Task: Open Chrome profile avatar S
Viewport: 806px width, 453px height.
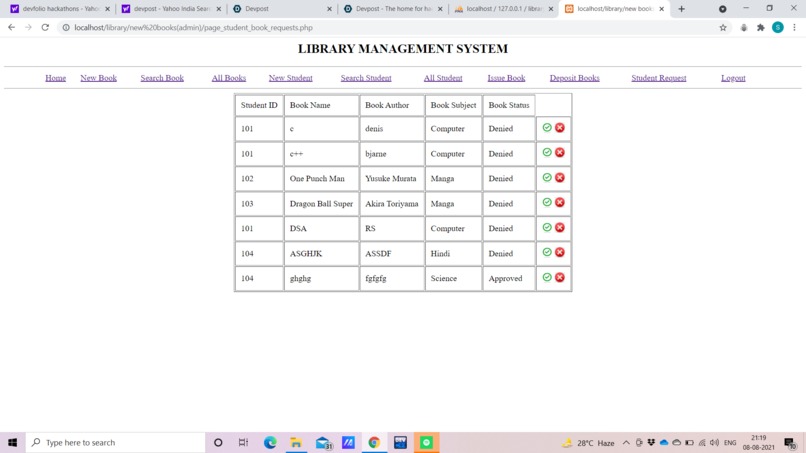Action: click(778, 28)
